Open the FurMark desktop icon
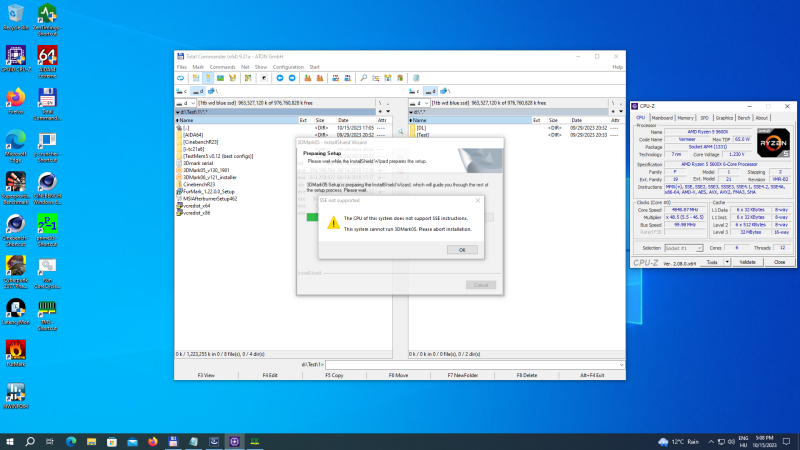Viewport: 800px width, 450px height. point(15,353)
